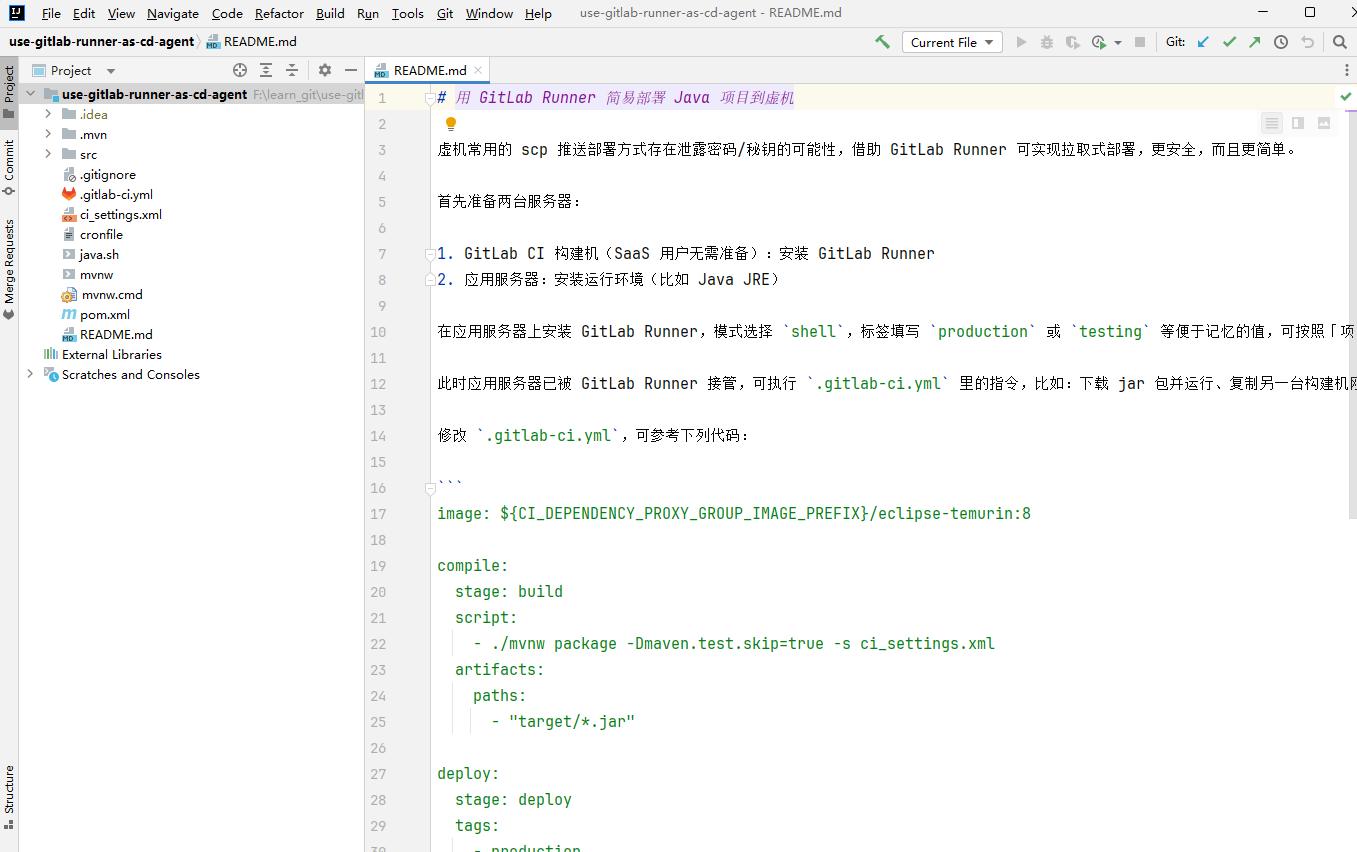Expand the src folder in tree
The image size is (1357, 852).
48,154
